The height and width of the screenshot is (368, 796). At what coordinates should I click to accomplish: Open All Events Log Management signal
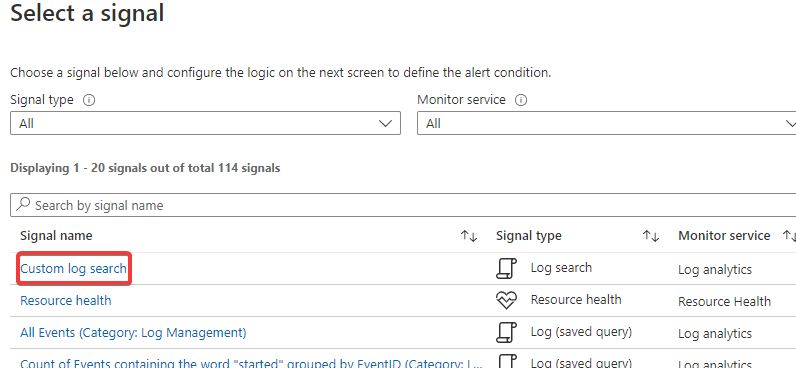[133, 332]
